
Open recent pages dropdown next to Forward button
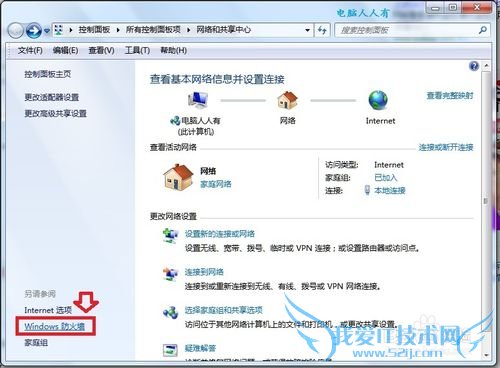point(47,31)
